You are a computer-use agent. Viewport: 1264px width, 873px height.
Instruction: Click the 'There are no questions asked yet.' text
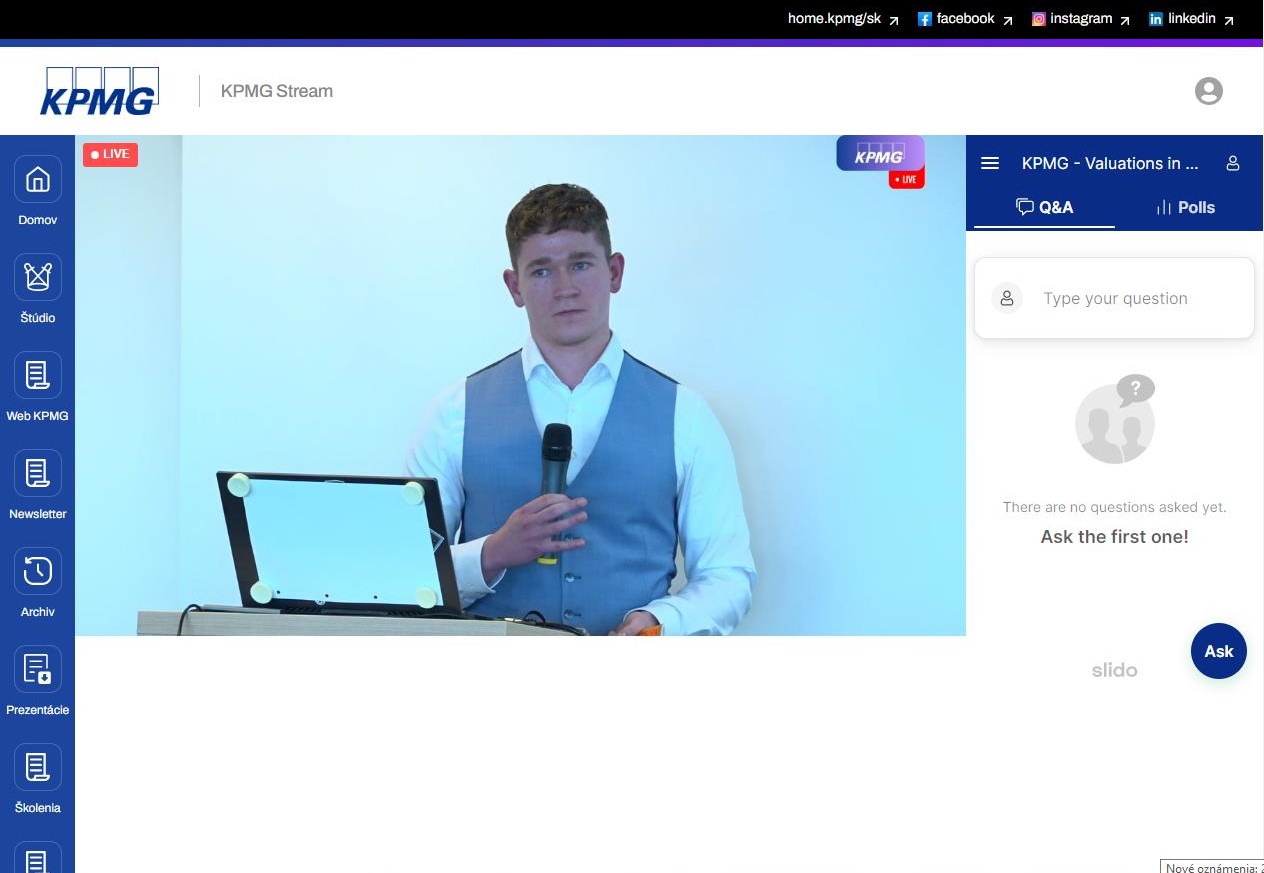pyautogui.click(x=1114, y=507)
